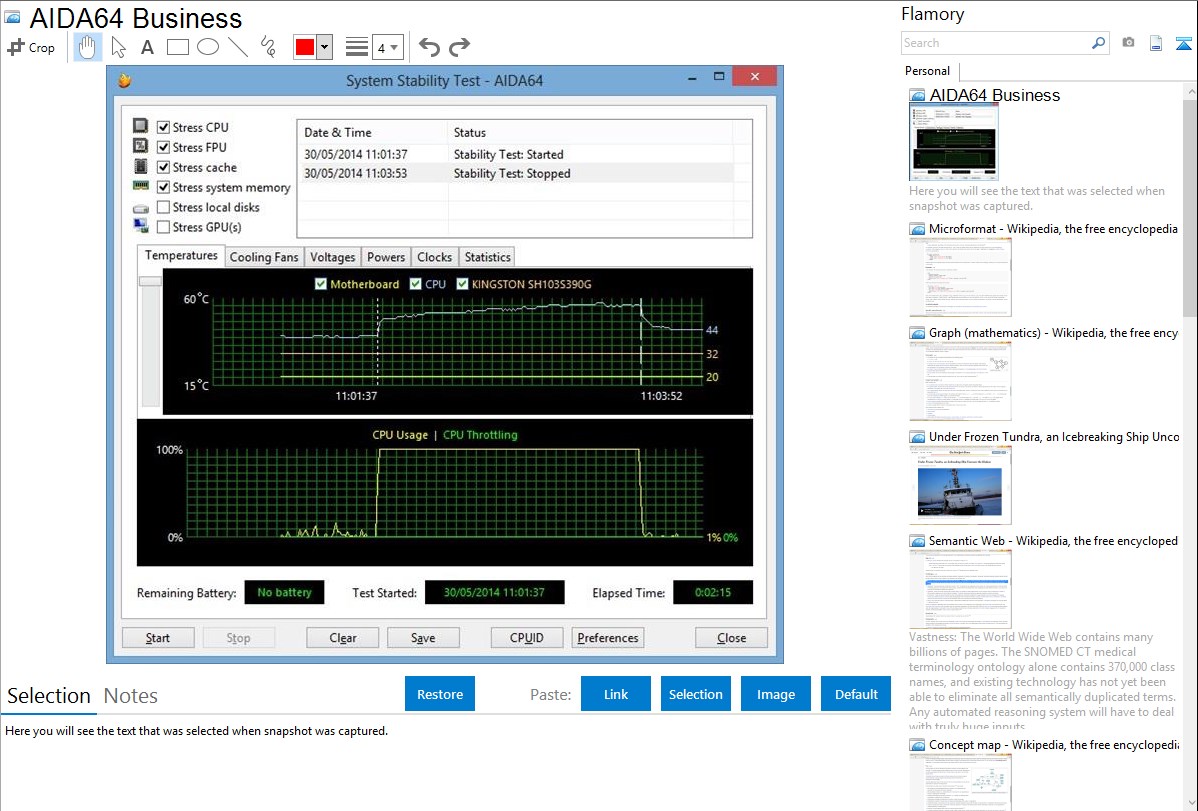The image size is (1198, 811).
Task: Click the blue Restore button
Action: click(440, 694)
